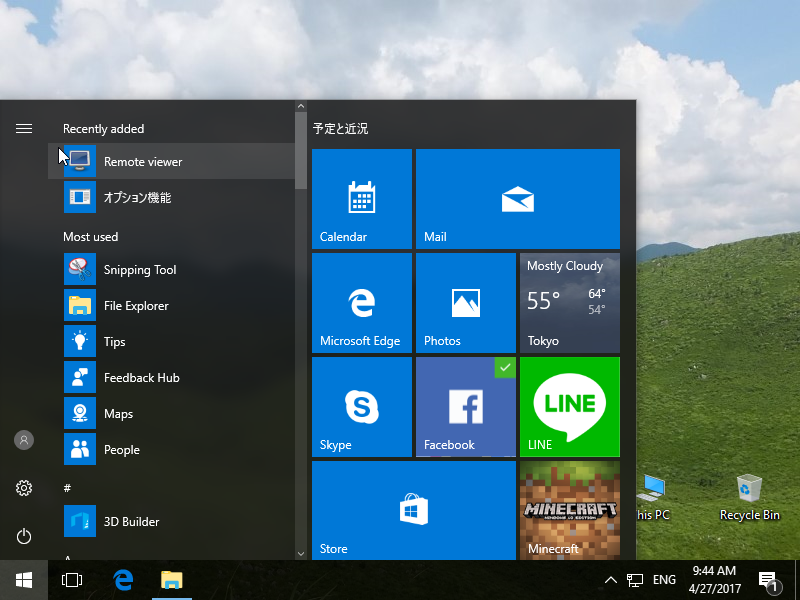Toggle ENG input language indicator
The image size is (800, 600).
664,580
